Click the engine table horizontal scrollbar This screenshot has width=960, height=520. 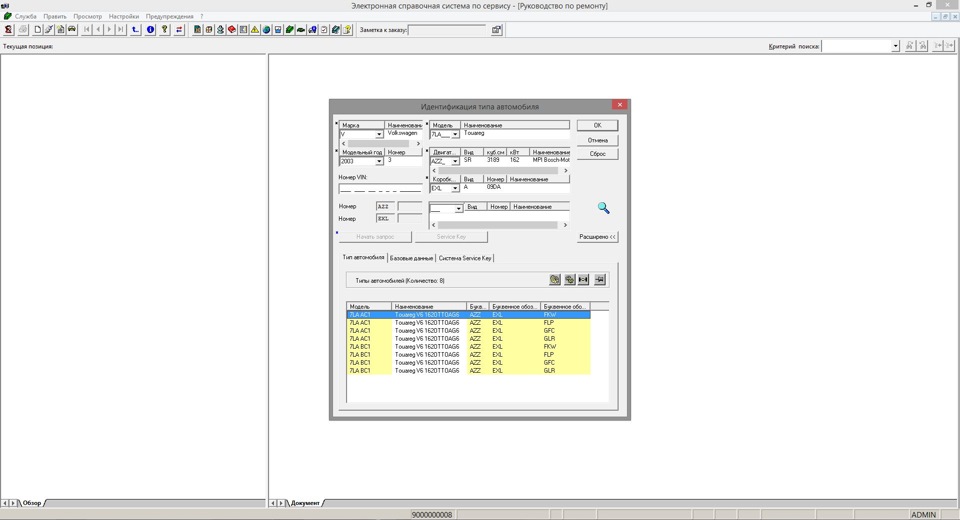pyautogui.click(x=500, y=171)
